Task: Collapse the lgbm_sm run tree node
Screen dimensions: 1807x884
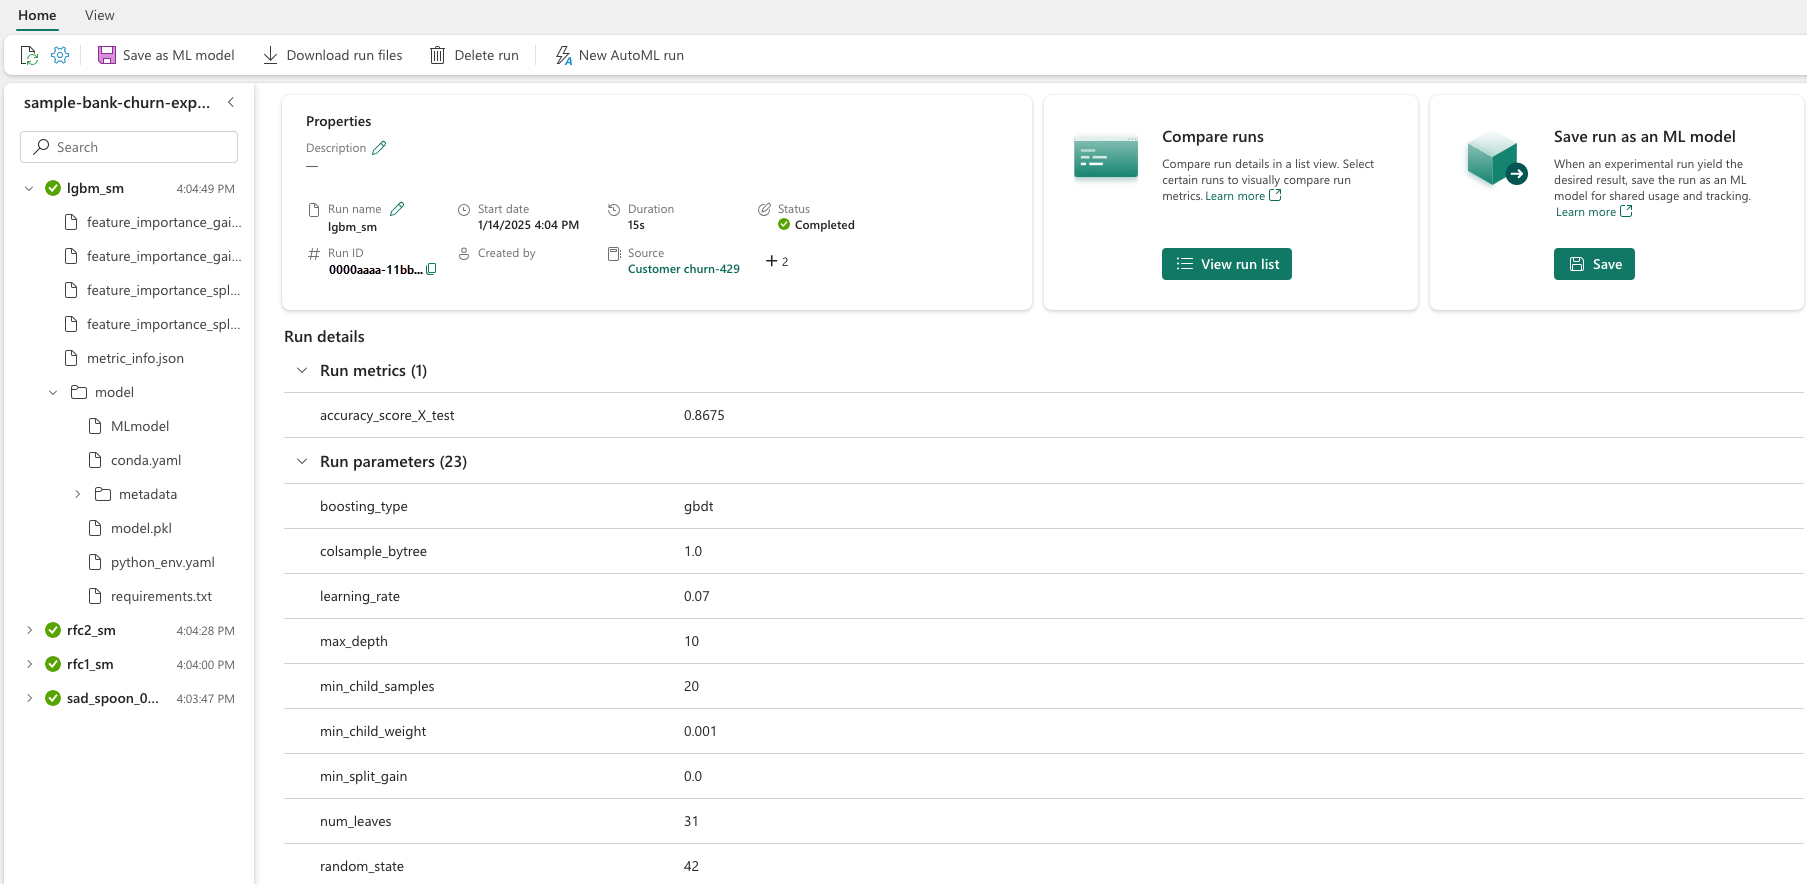Action: 29,188
